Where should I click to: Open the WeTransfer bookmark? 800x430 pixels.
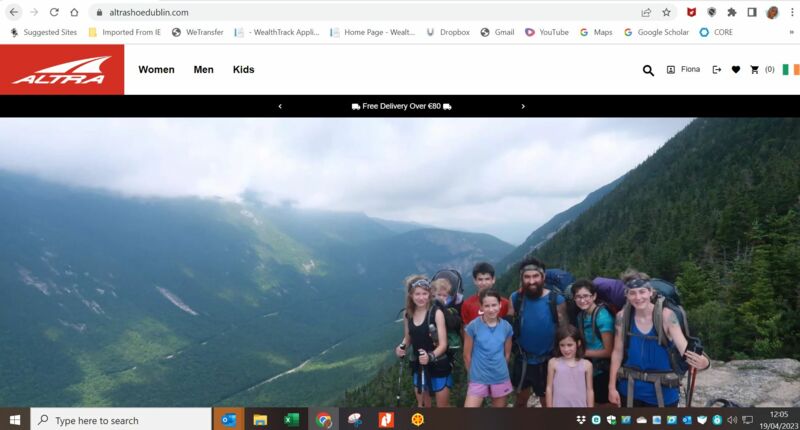197,32
